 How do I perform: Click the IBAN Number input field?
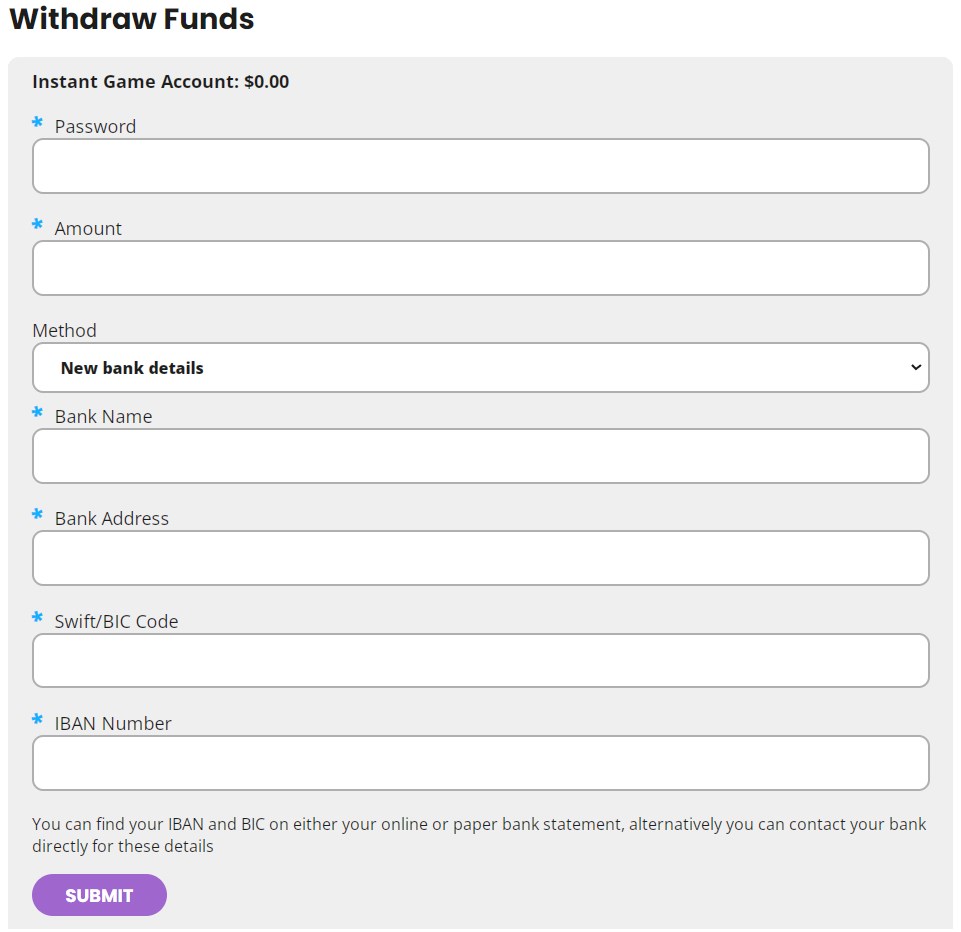click(480, 763)
